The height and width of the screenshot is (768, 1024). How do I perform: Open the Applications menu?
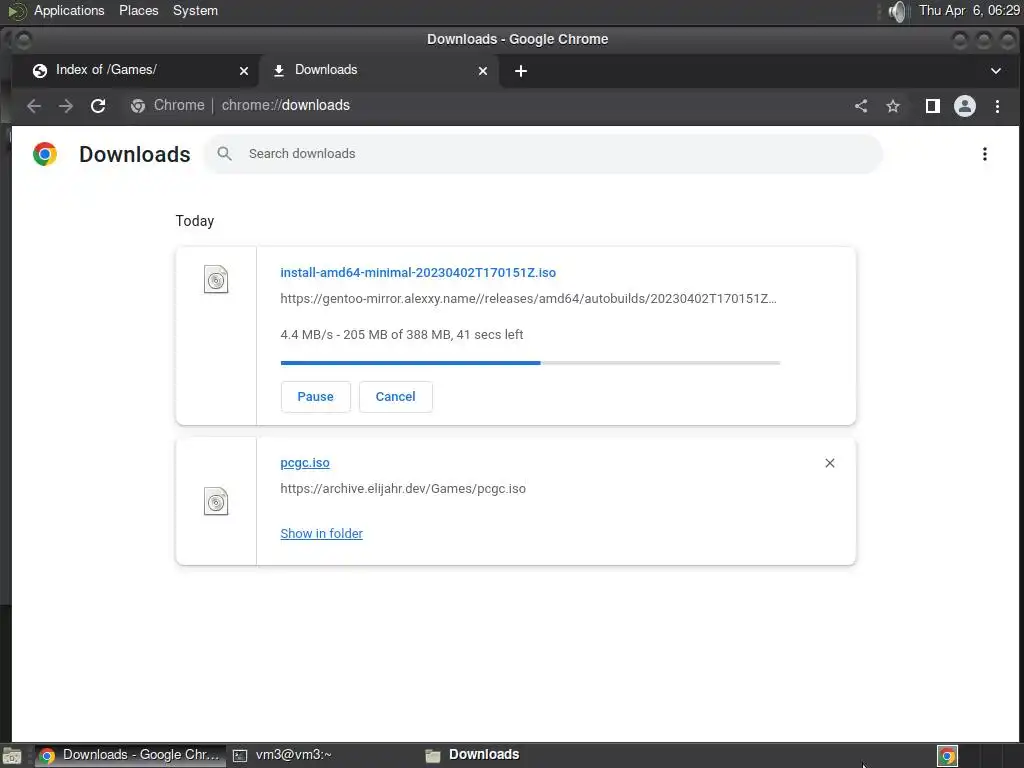[x=69, y=10]
